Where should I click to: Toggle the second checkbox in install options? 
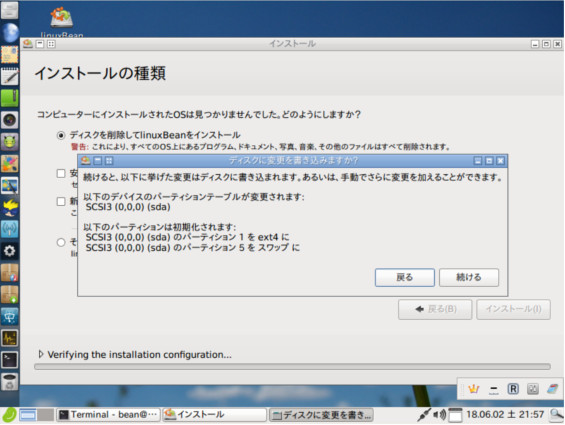[61, 201]
